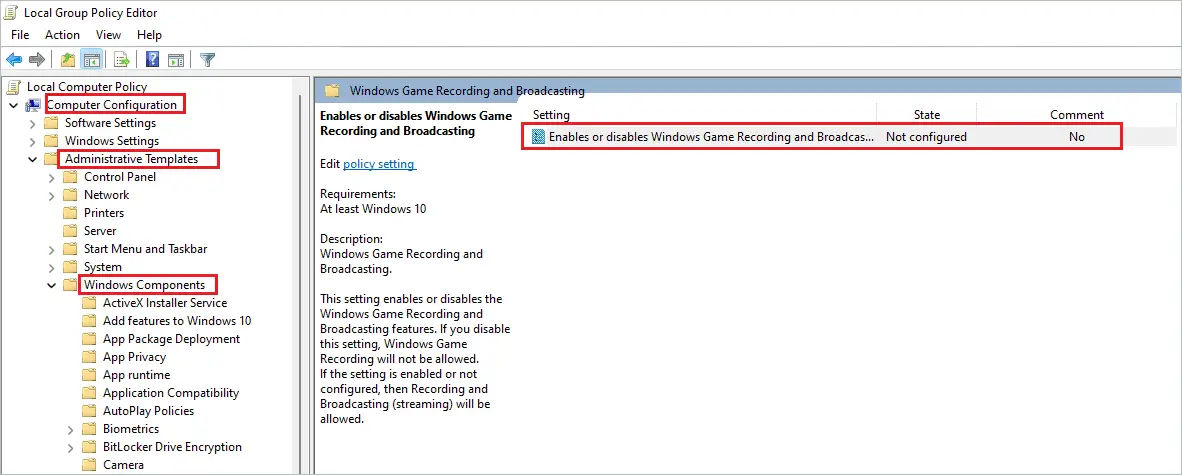Open the File menu
This screenshot has height=475, width=1182.
click(x=20, y=35)
